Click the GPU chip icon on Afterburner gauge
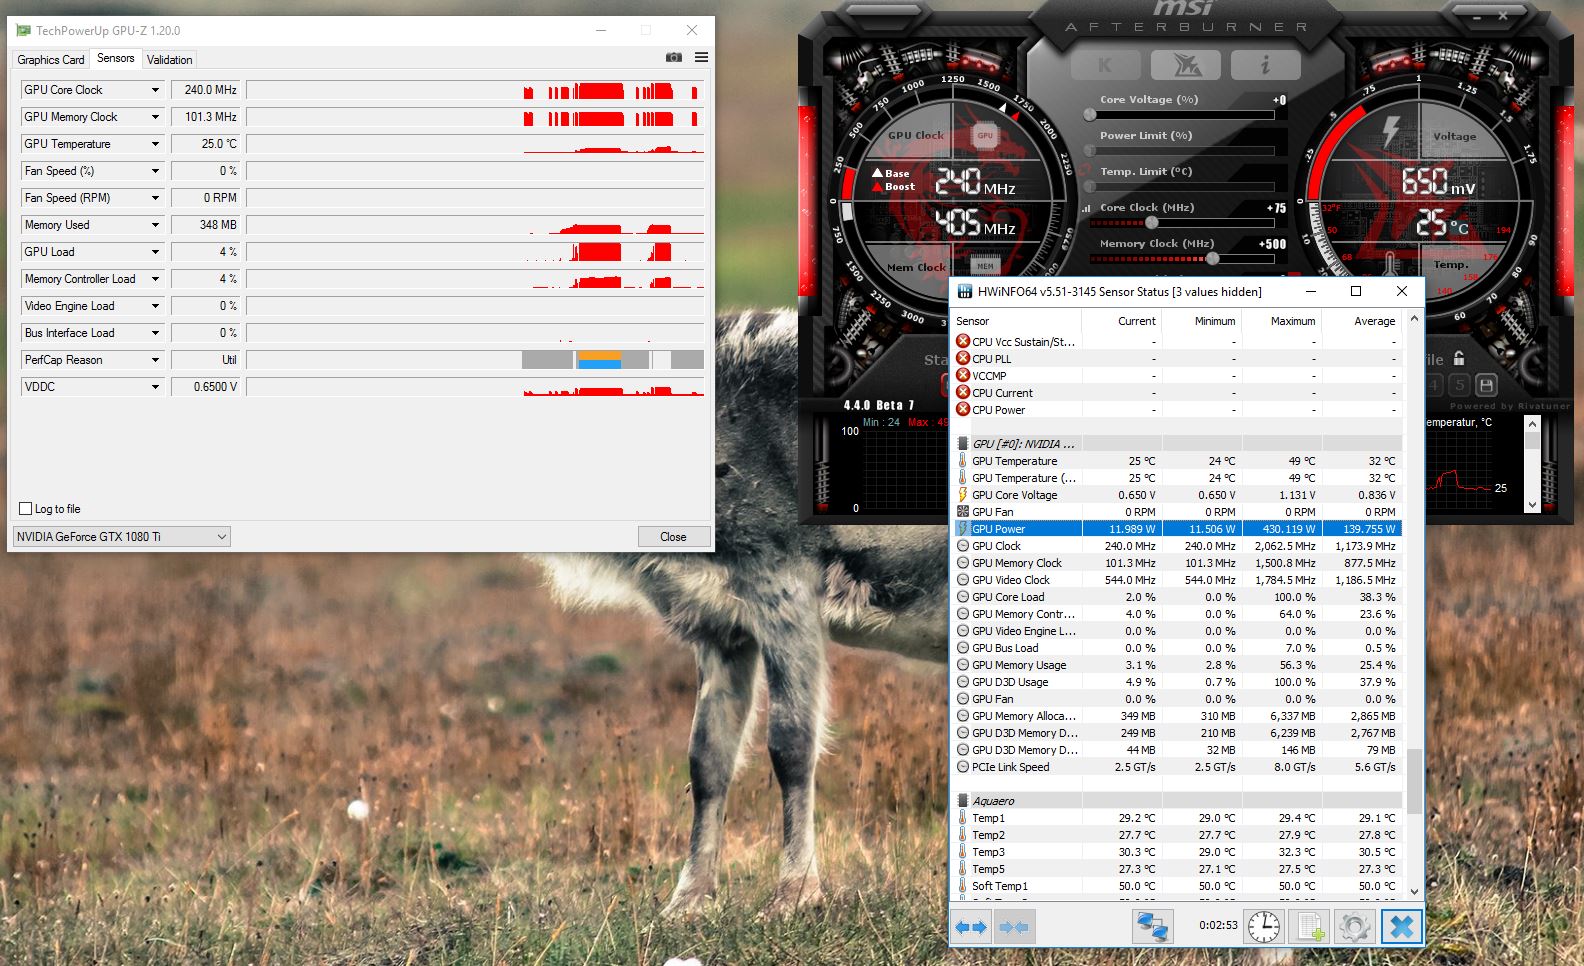This screenshot has width=1584, height=966. pos(985,135)
